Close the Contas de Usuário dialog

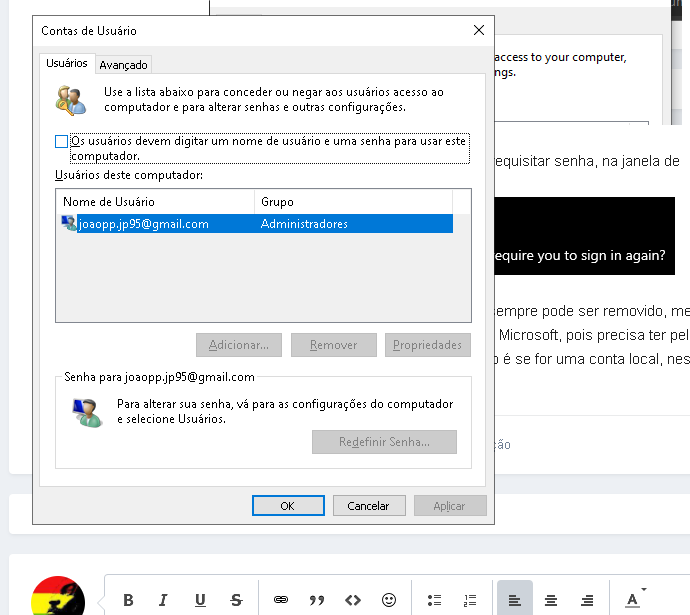pyautogui.click(x=479, y=30)
